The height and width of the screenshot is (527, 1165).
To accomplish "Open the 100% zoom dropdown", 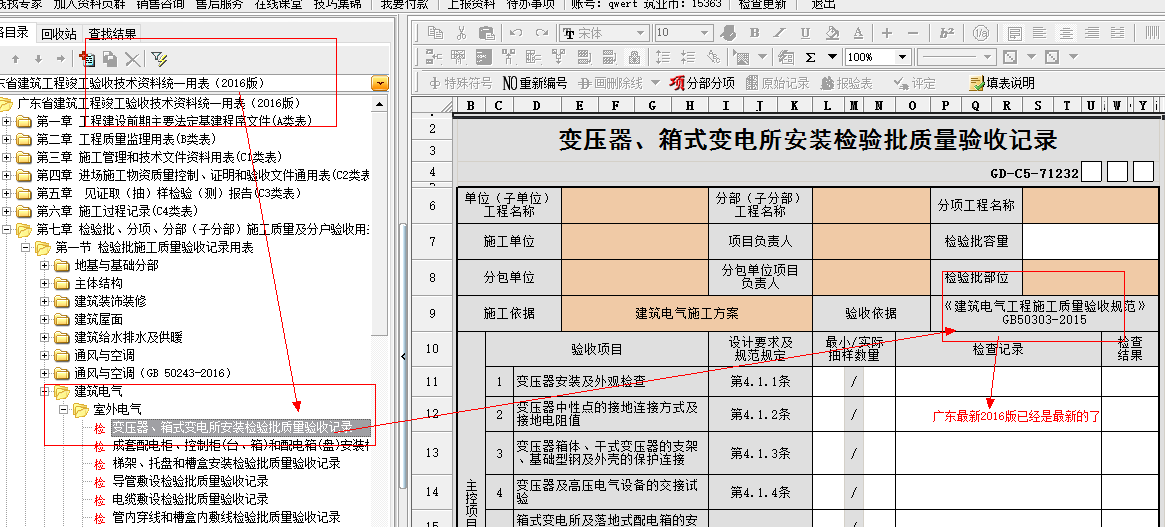I will 902,57.
